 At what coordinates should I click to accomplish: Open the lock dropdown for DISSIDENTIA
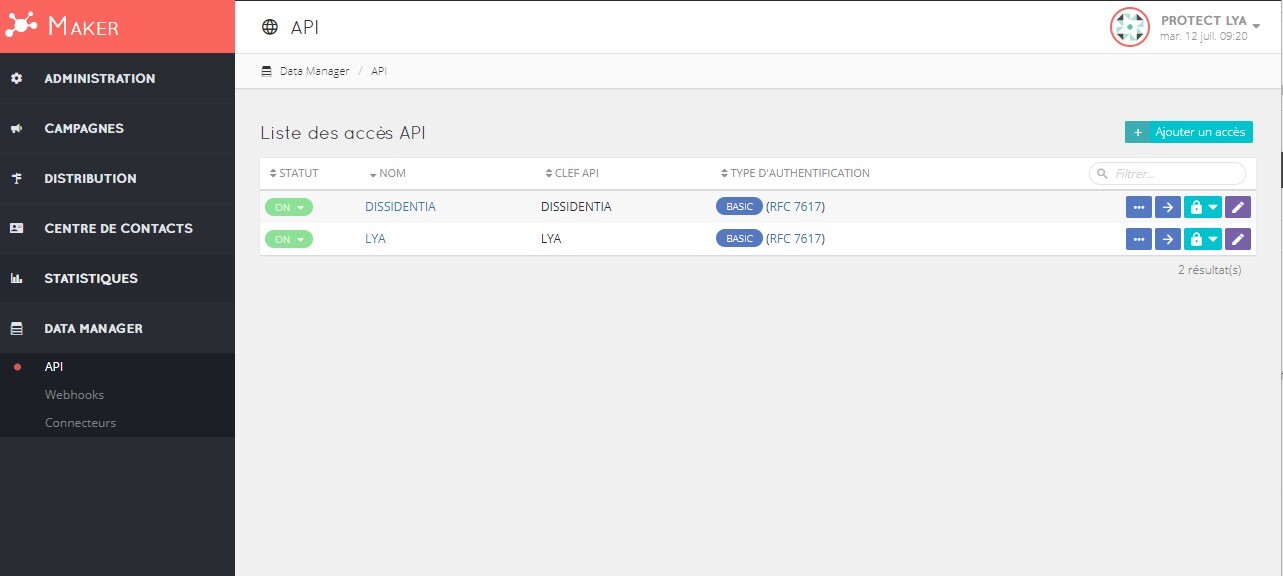[x=1202, y=207]
